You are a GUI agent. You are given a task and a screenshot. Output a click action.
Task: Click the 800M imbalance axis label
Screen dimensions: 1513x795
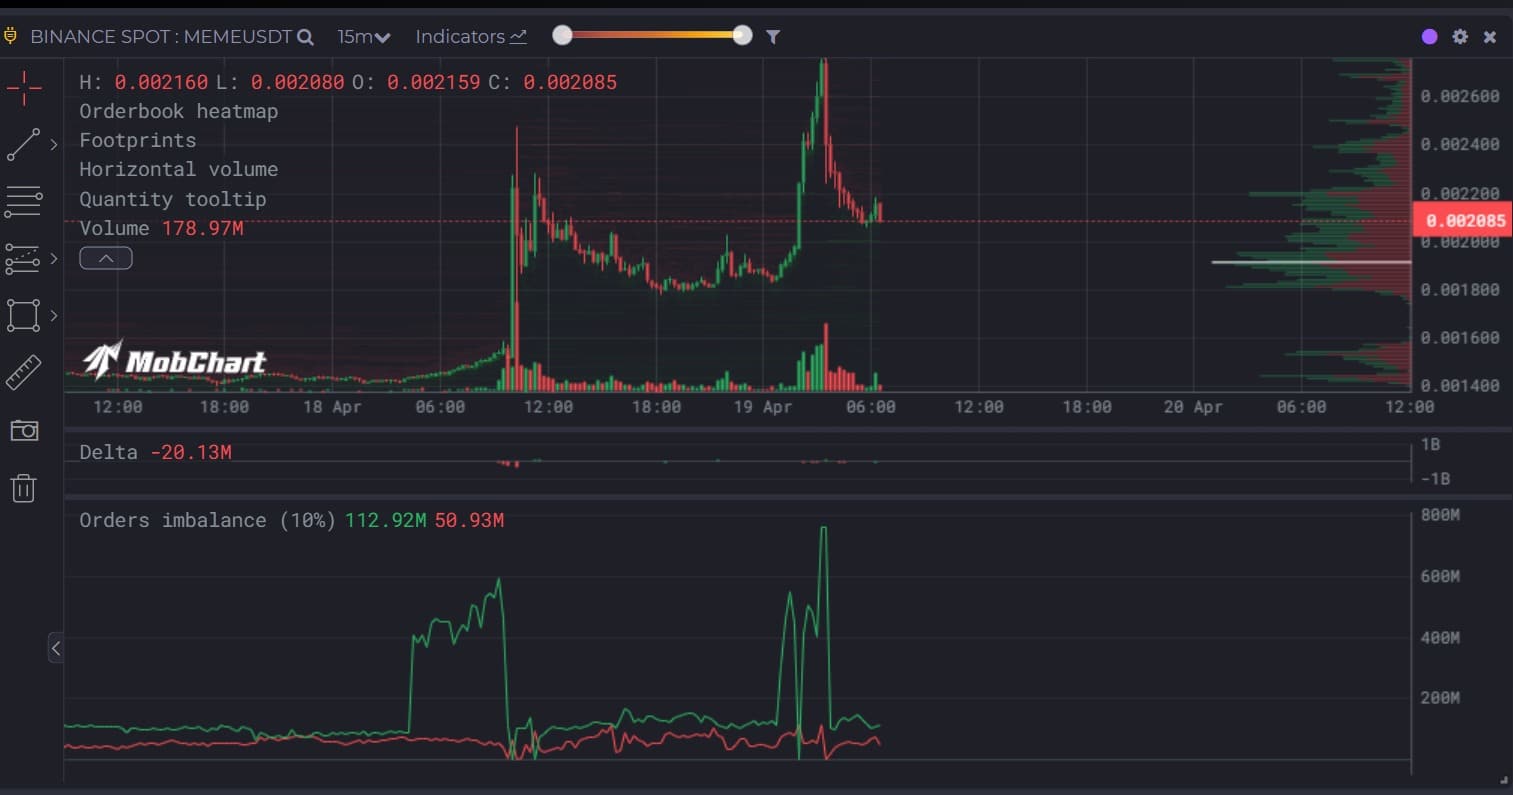[x=1440, y=515]
